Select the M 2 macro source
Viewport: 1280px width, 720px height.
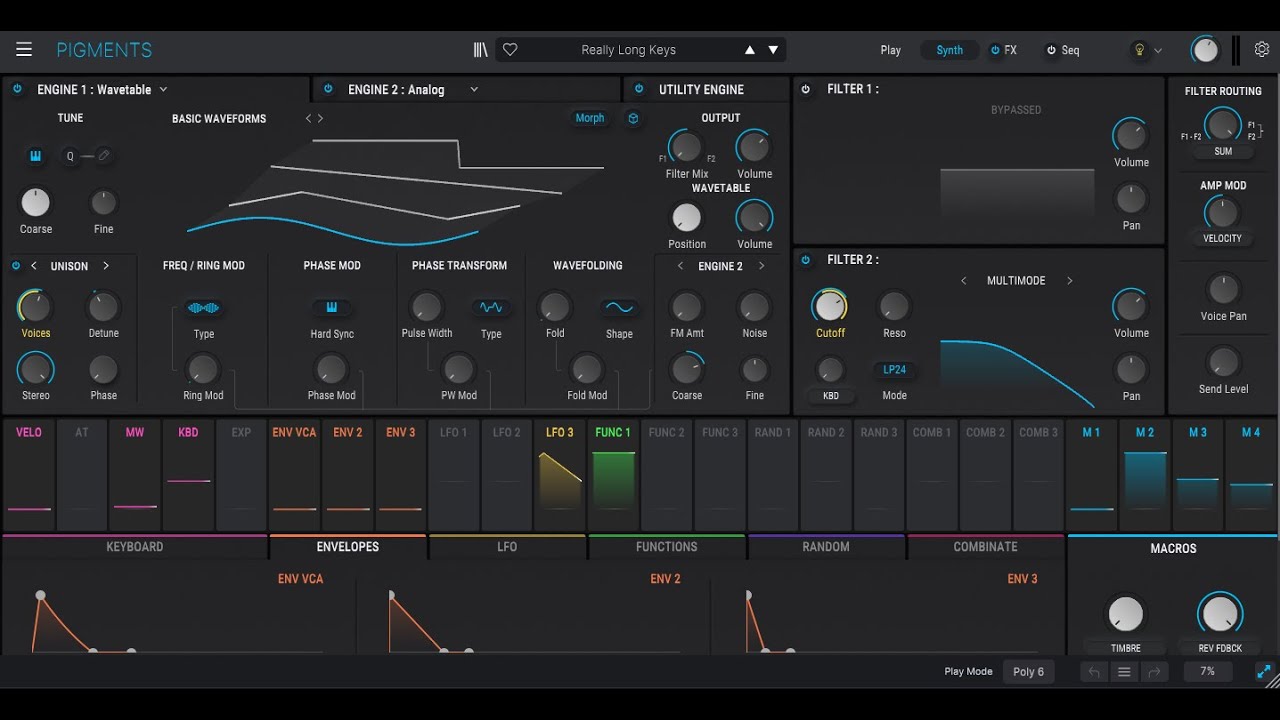(1145, 475)
